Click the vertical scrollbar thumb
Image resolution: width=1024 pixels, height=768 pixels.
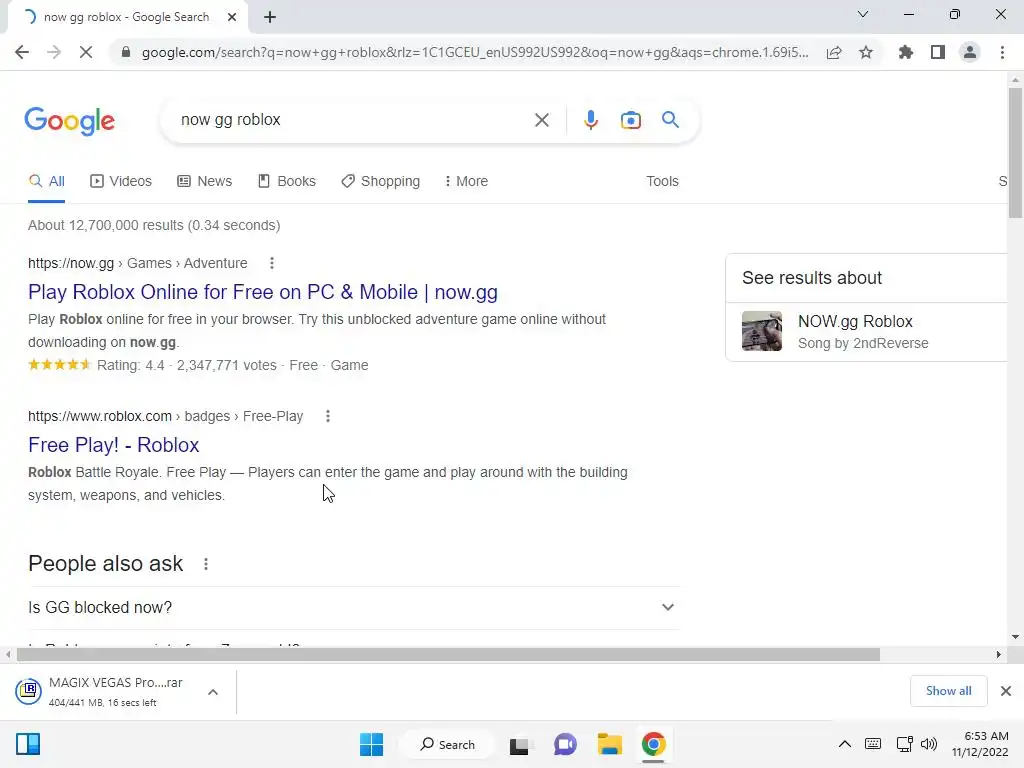(x=1015, y=152)
